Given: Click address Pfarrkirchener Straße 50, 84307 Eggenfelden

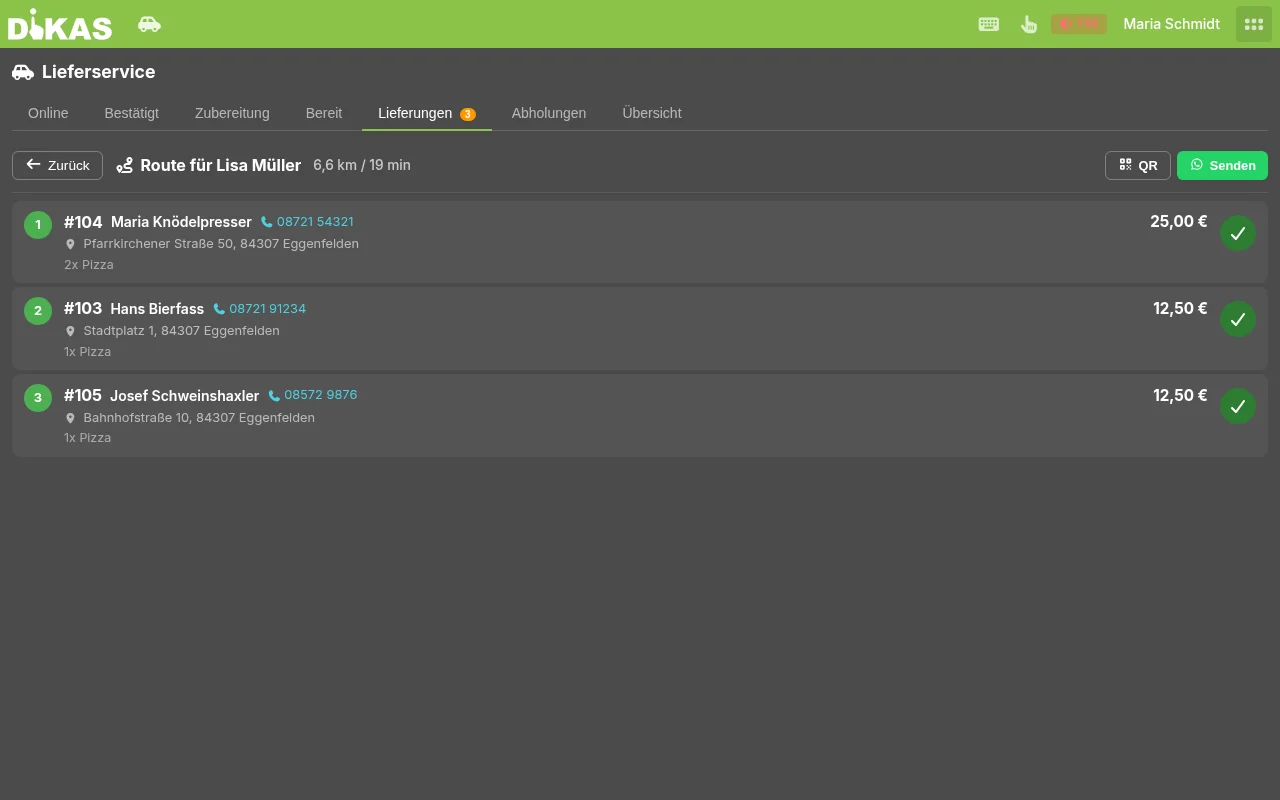Looking at the screenshot, I should [221, 244].
